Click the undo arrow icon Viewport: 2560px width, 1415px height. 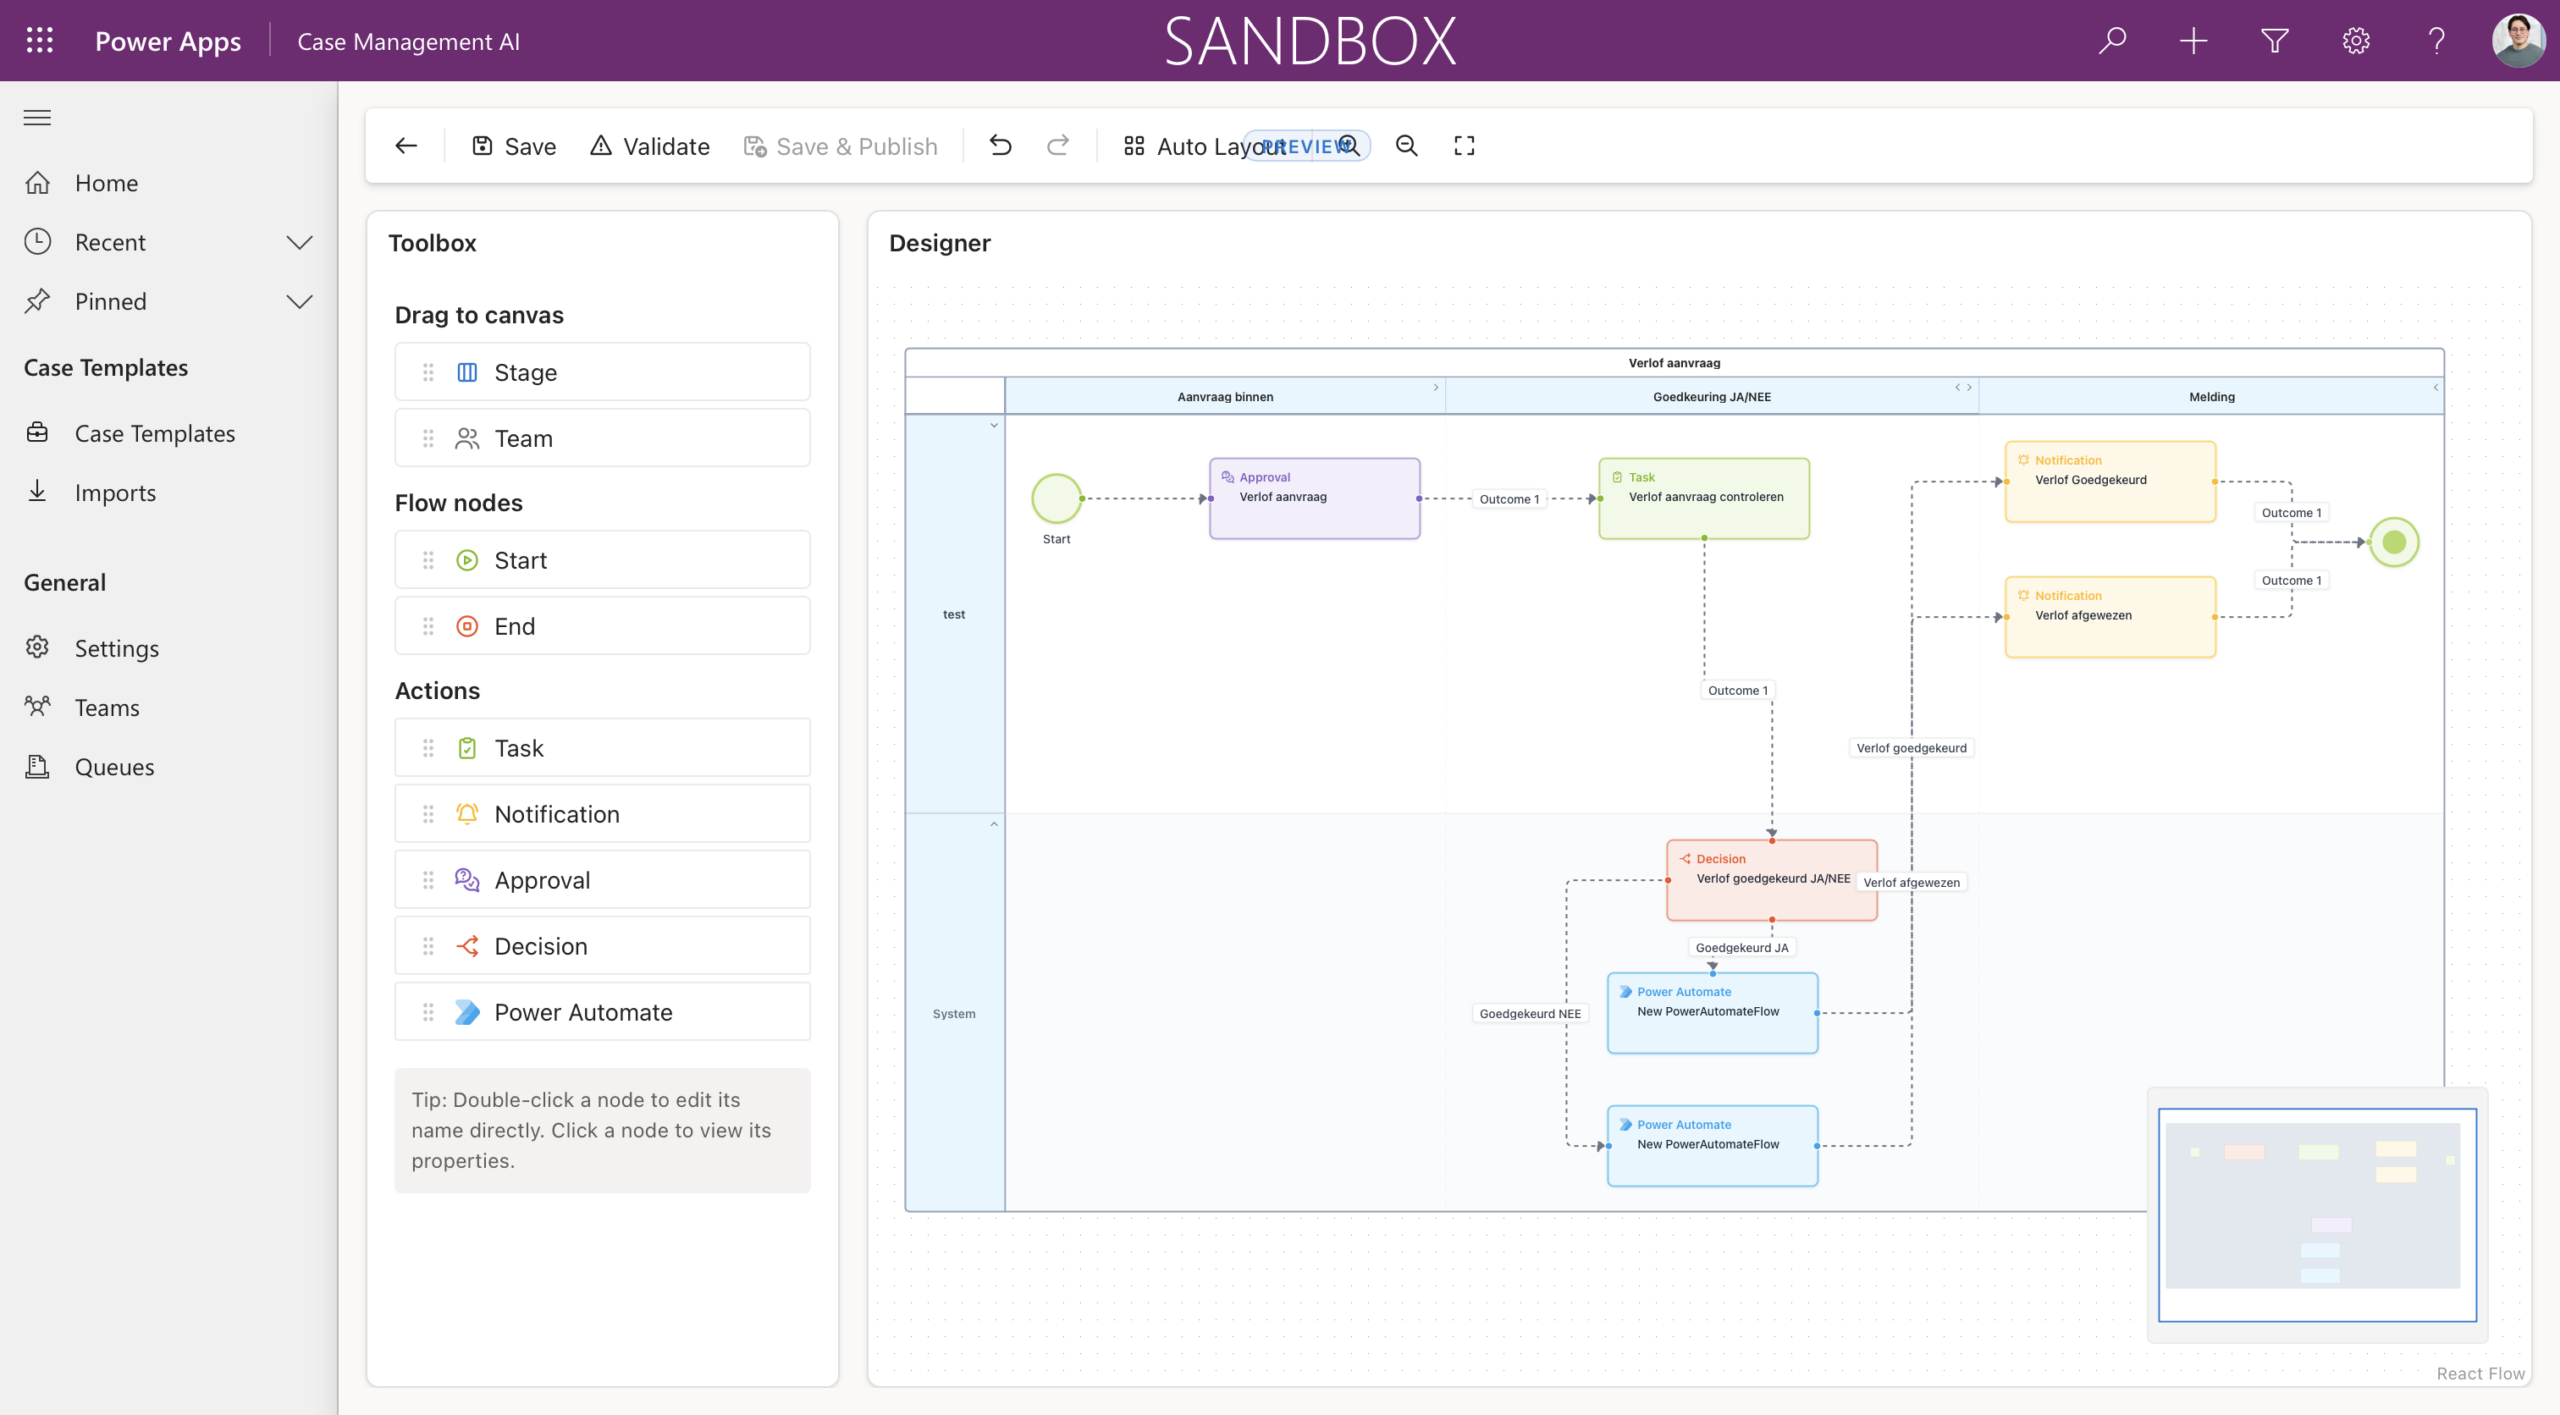(x=1000, y=146)
